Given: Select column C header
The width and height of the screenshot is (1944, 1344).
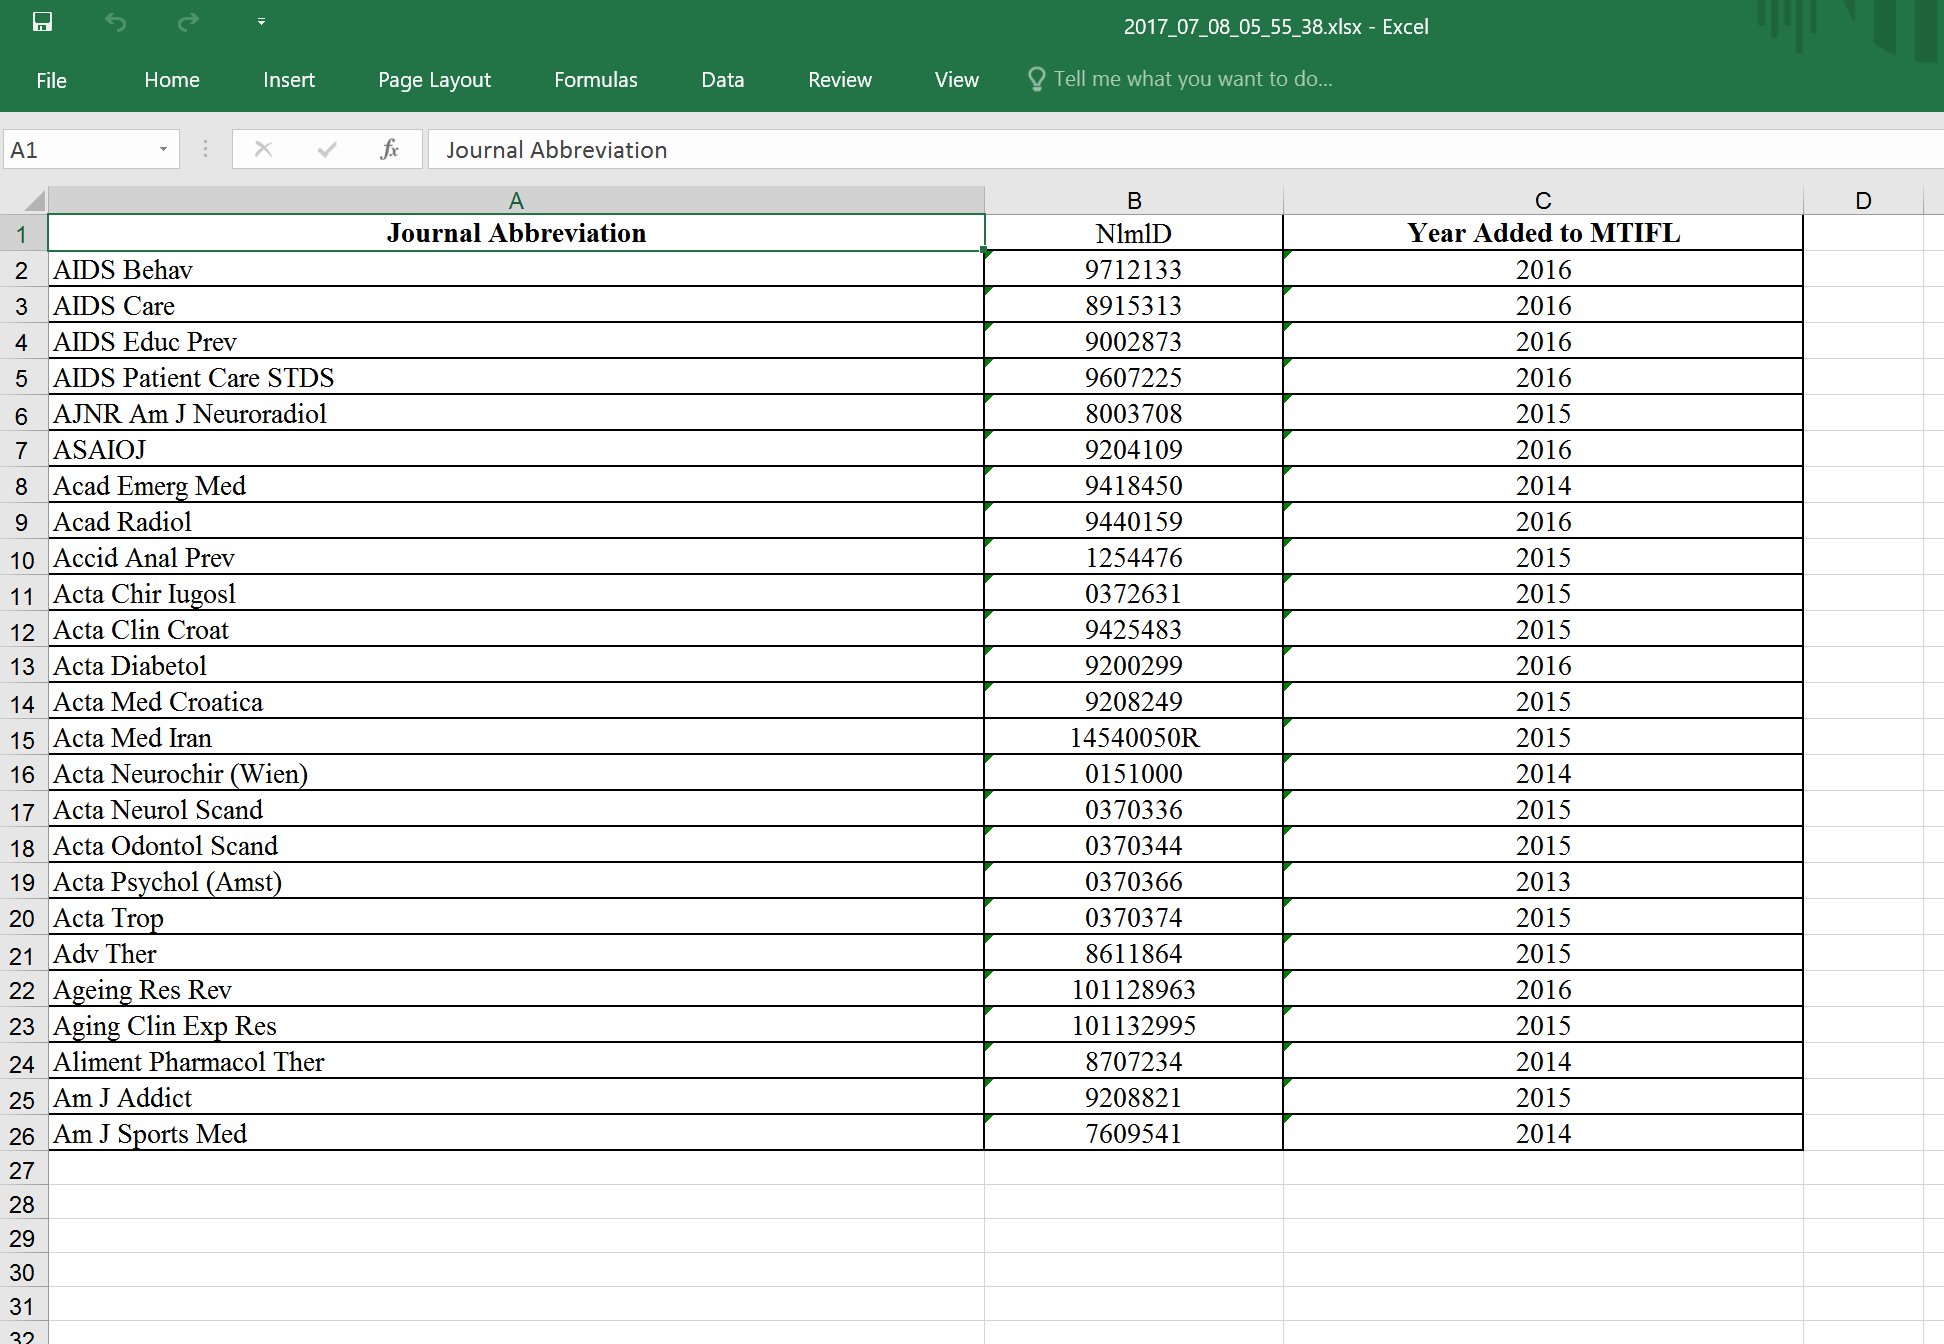Looking at the screenshot, I should tap(1543, 200).
